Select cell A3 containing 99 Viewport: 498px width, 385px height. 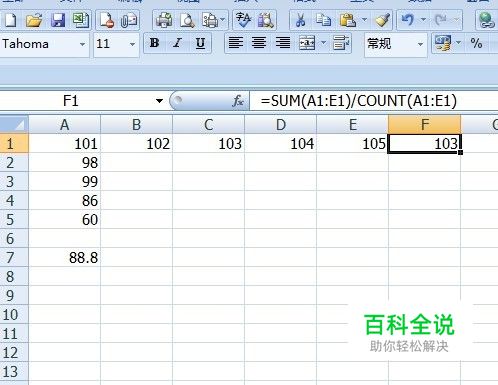(x=65, y=182)
